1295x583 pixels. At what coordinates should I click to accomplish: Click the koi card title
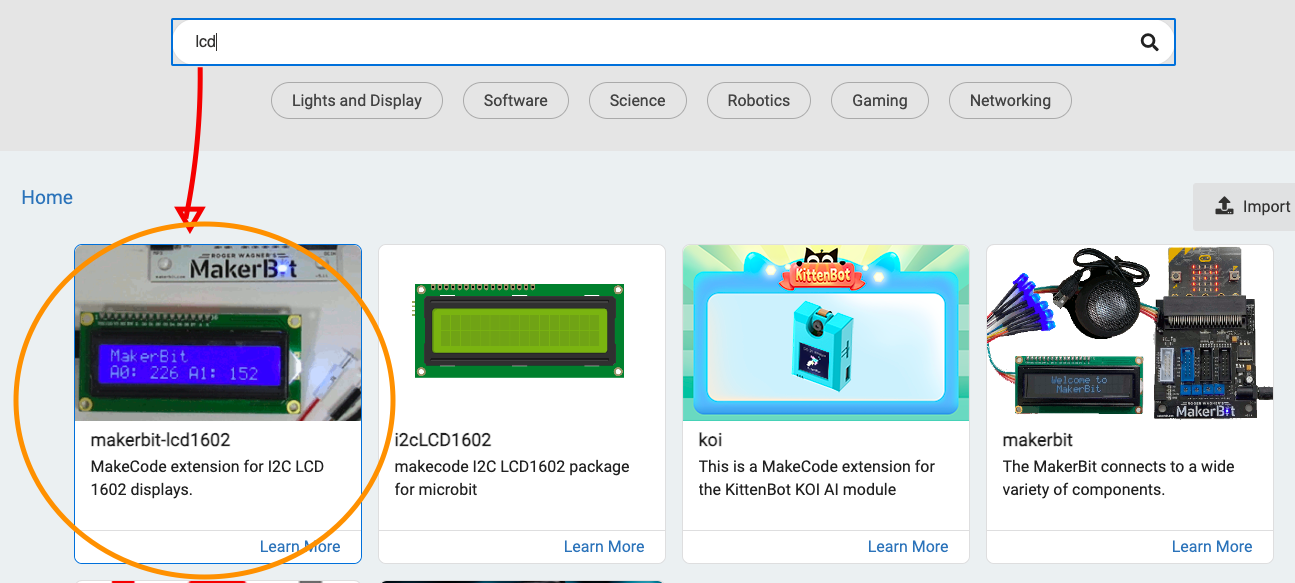click(710, 440)
